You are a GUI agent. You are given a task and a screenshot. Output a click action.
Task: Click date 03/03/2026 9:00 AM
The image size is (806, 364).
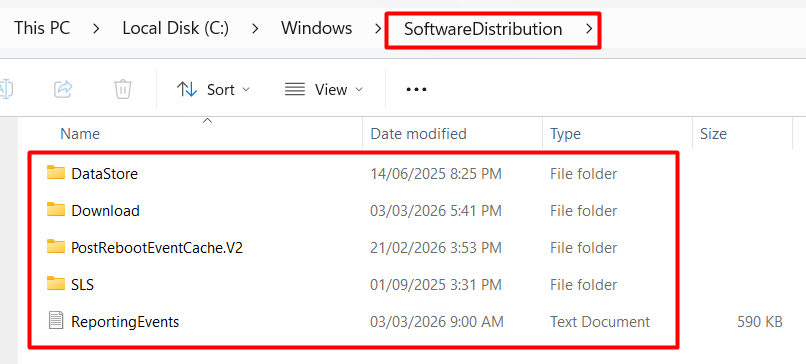(436, 322)
